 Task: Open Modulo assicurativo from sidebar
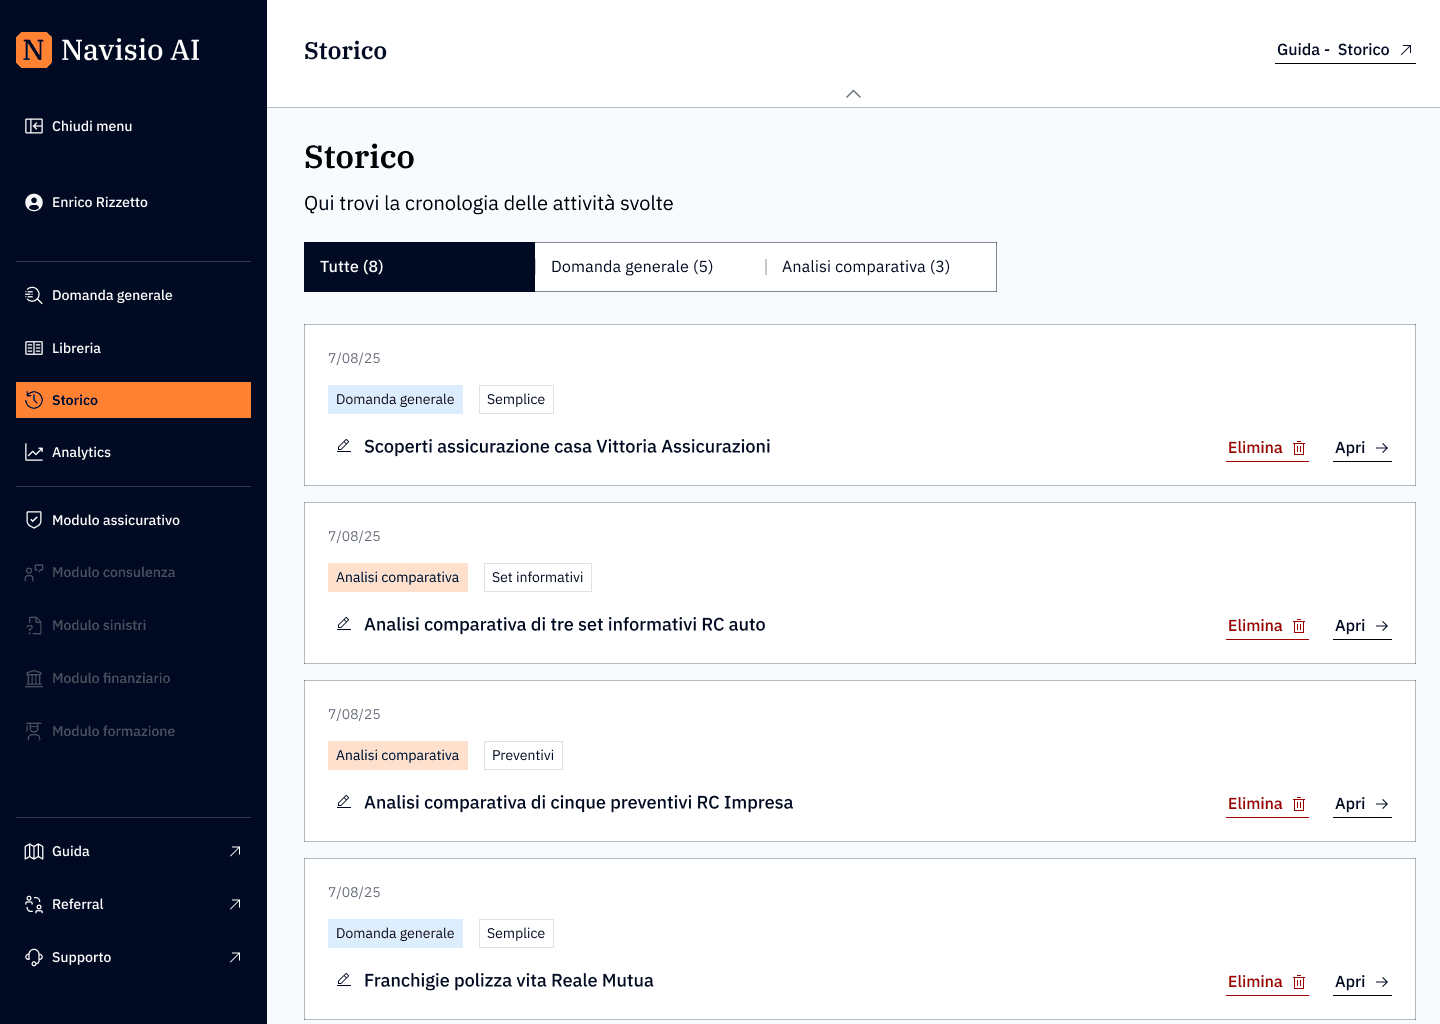coord(115,520)
